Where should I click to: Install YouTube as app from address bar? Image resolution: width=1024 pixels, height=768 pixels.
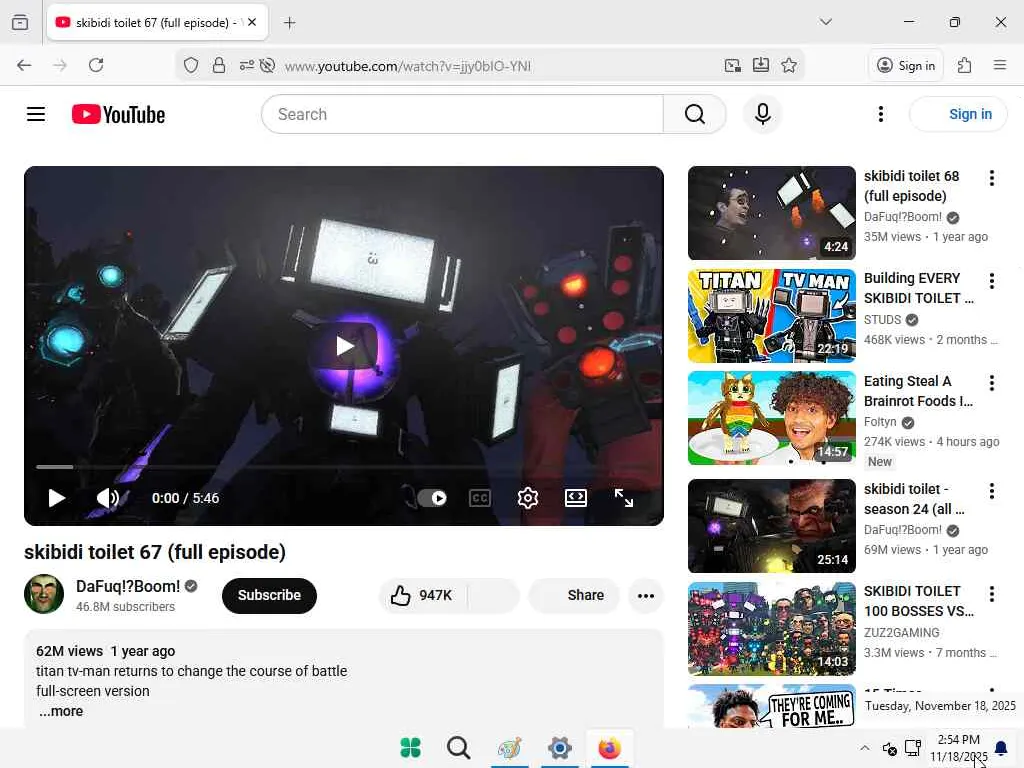click(761, 65)
